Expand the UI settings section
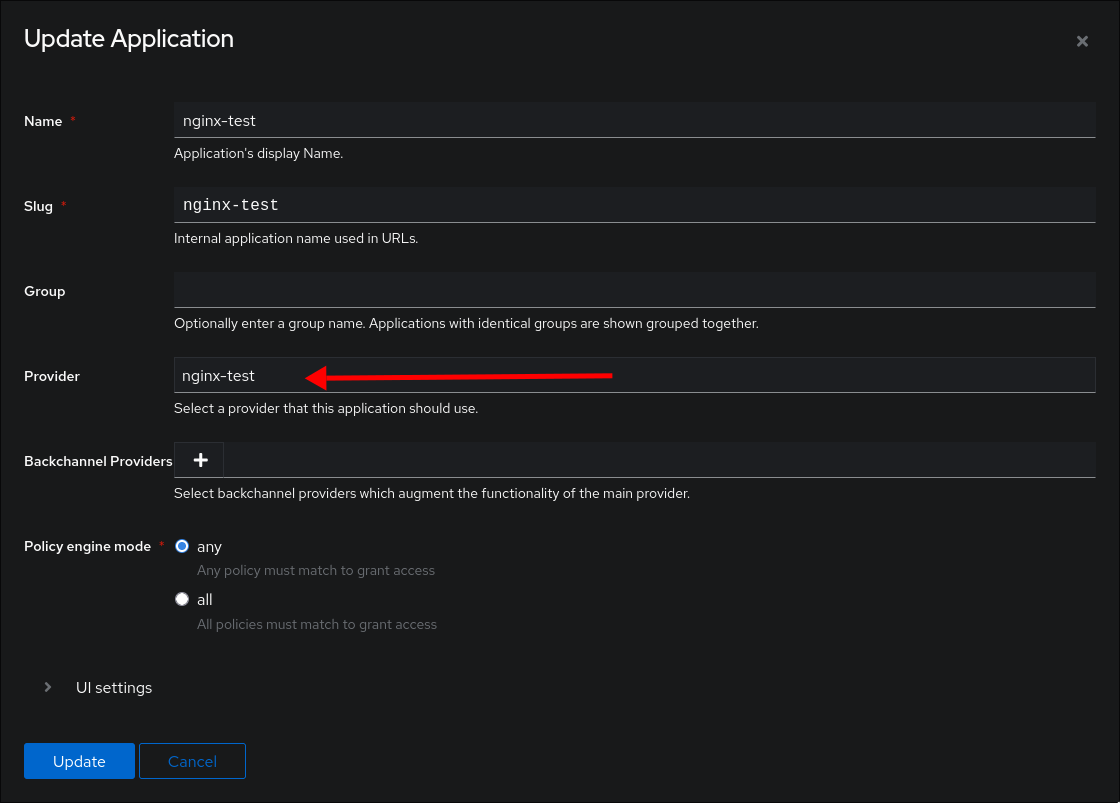1120x803 pixels. 48,687
